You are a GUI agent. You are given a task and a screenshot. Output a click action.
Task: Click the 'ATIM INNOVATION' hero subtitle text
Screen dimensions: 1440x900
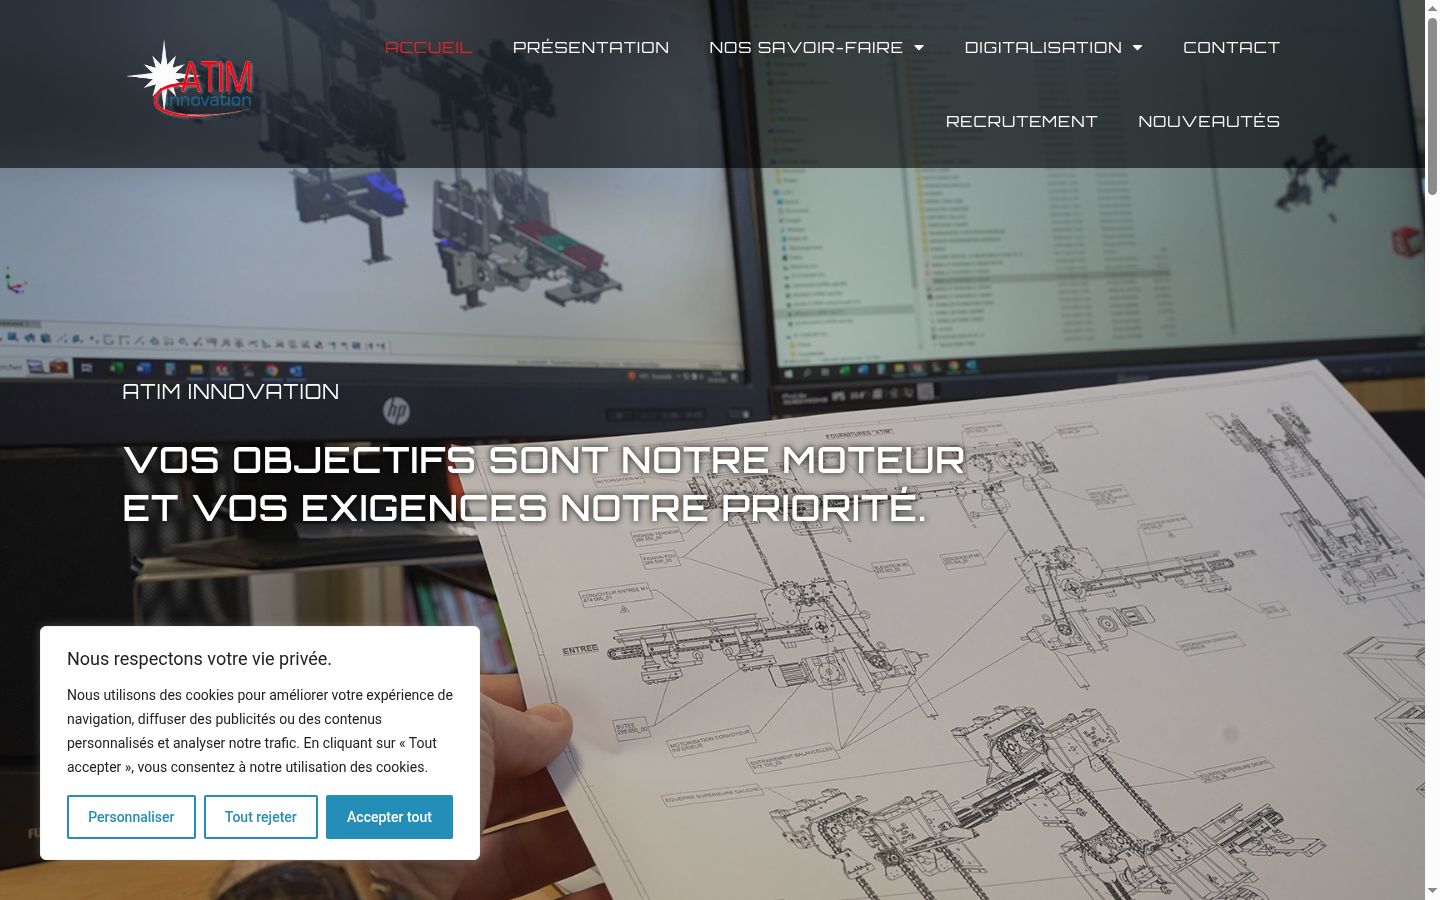[x=231, y=391]
